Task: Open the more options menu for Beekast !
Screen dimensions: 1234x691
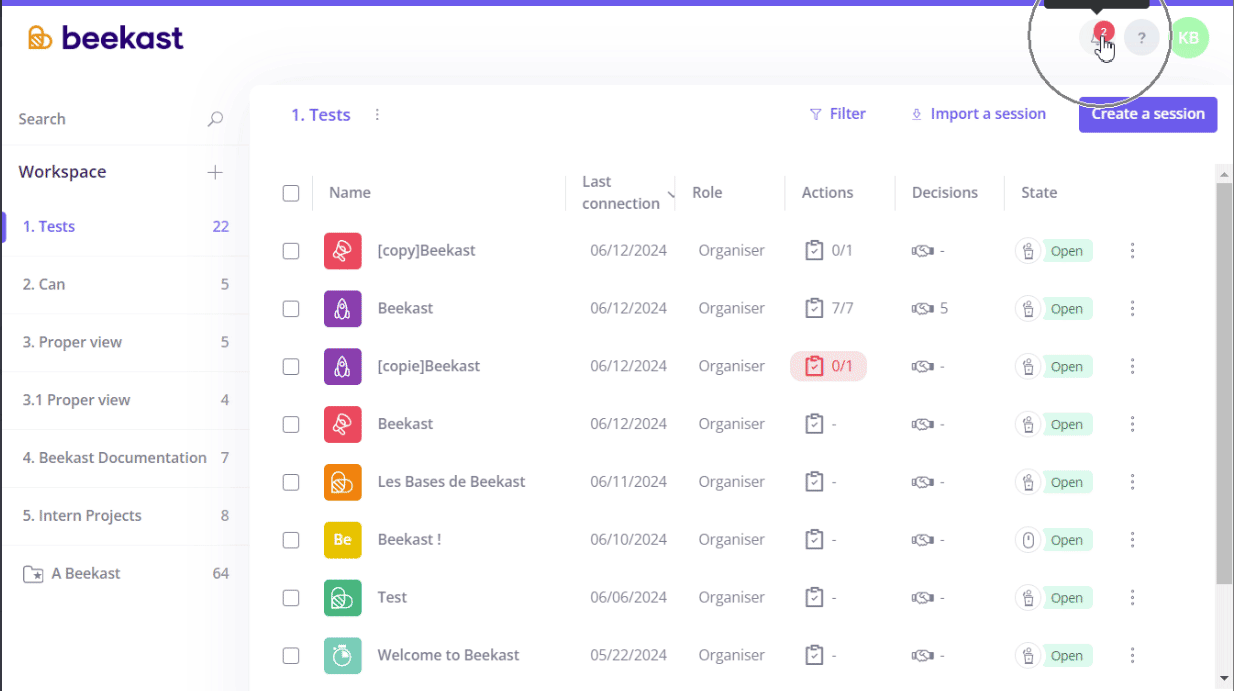Action: (1132, 540)
